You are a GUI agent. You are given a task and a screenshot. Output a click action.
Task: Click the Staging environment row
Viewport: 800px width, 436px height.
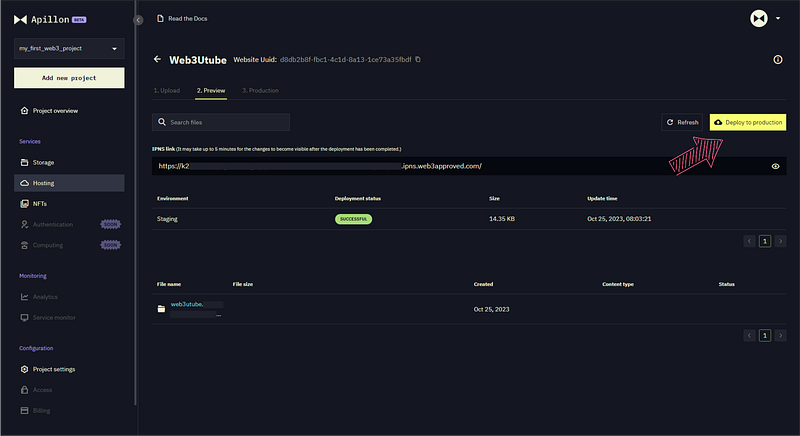pos(469,219)
